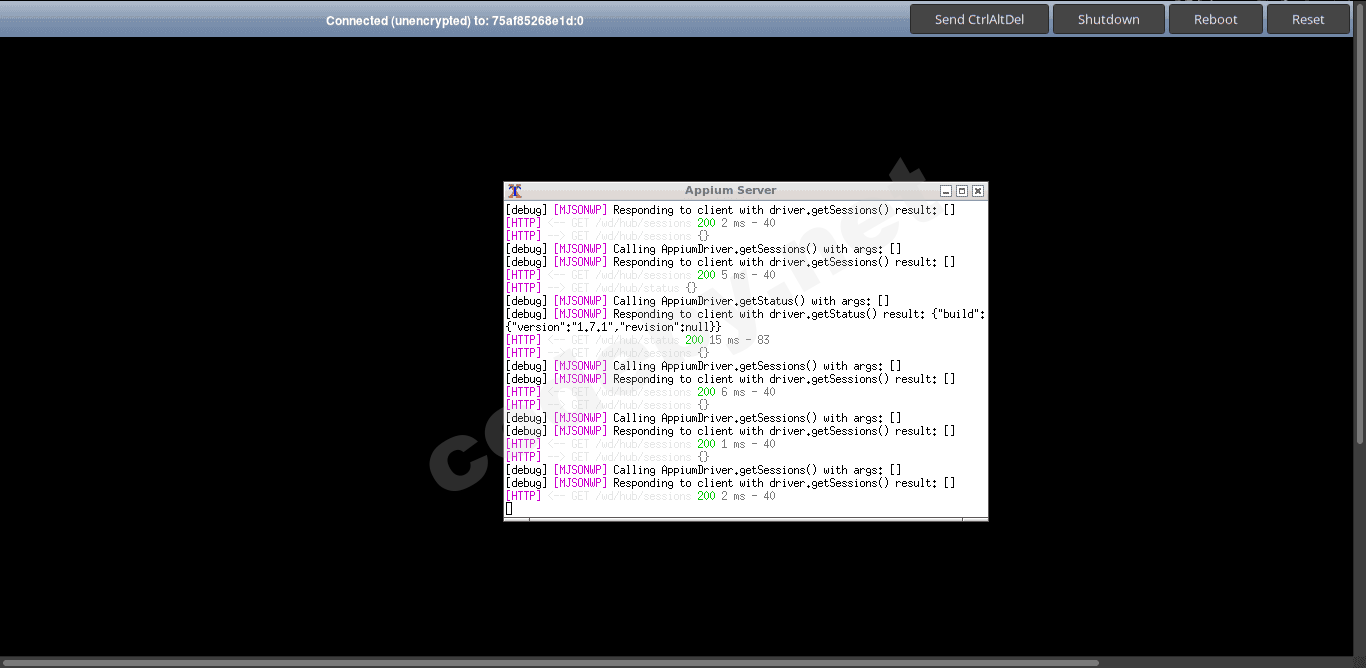The height and width of the screenshot is (668, 1366).
Task: Minimize the Appium Server window
Action: 946,191
